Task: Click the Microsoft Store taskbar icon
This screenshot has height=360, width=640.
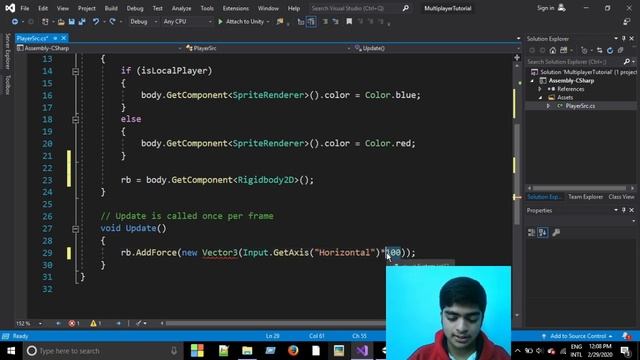Action: [x=197, y=351]
